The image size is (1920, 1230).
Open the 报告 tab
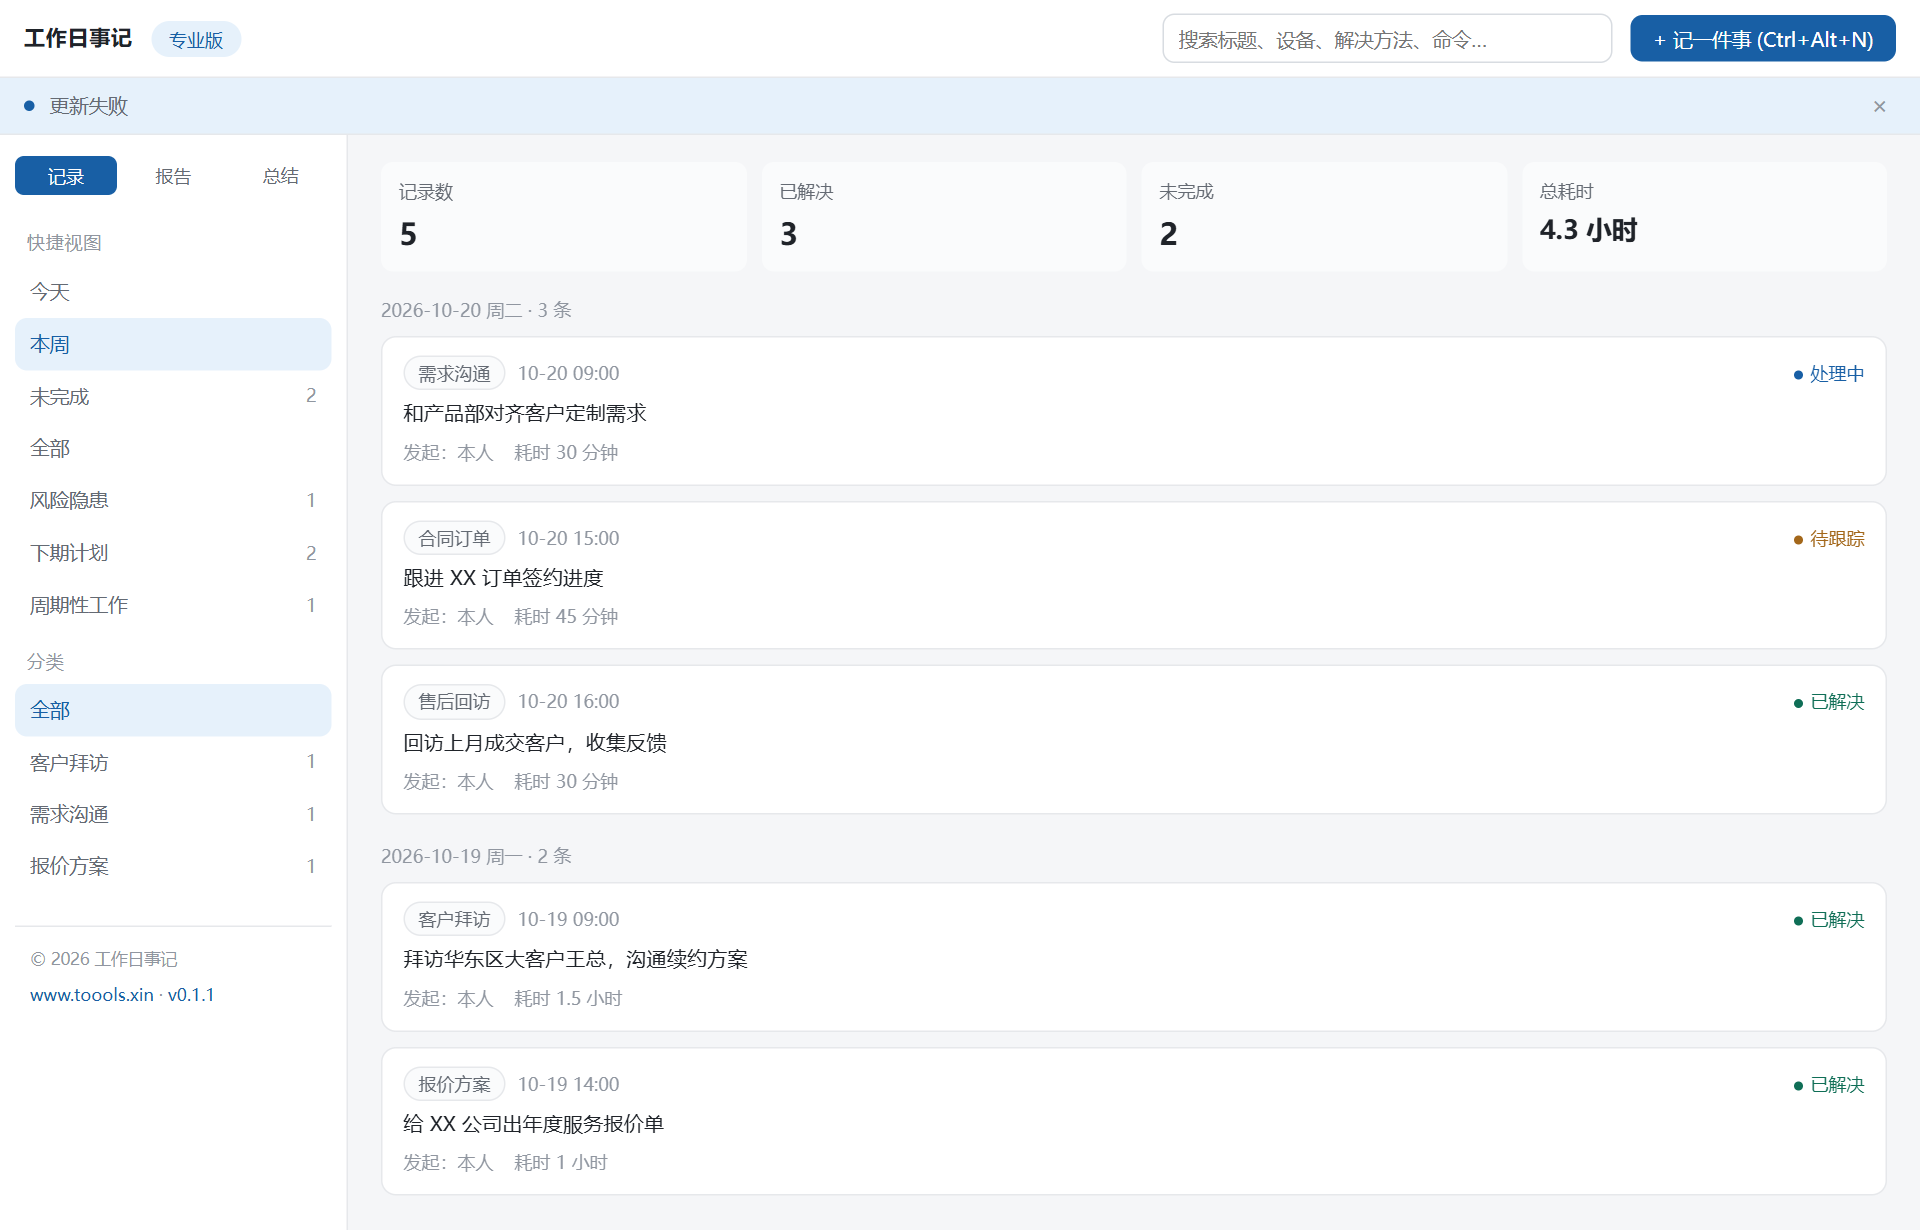click(x=173, y=176)
